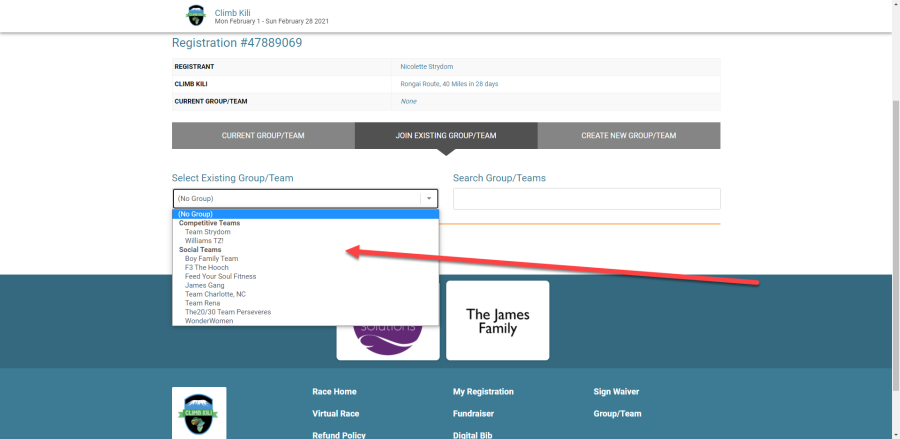
Task: Choose the (No Group) option in the list
Action: [x=305, y=214]
